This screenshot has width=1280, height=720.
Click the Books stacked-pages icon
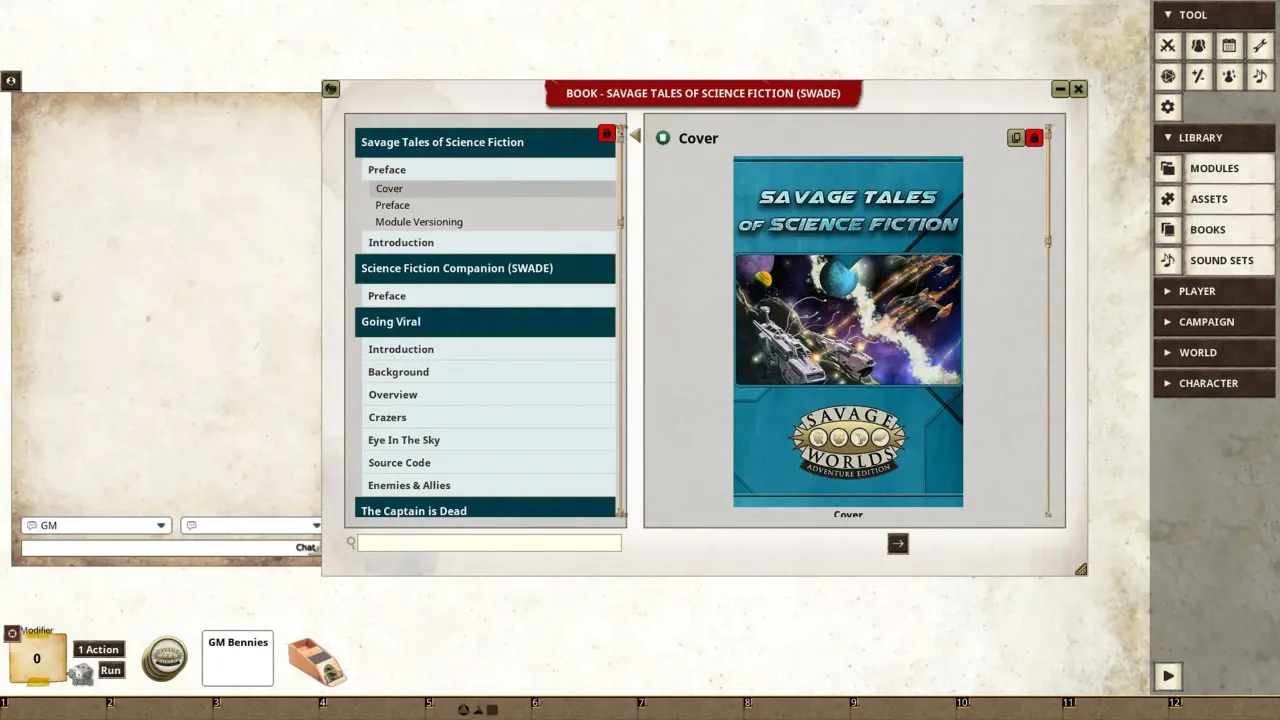[1167, 230]
